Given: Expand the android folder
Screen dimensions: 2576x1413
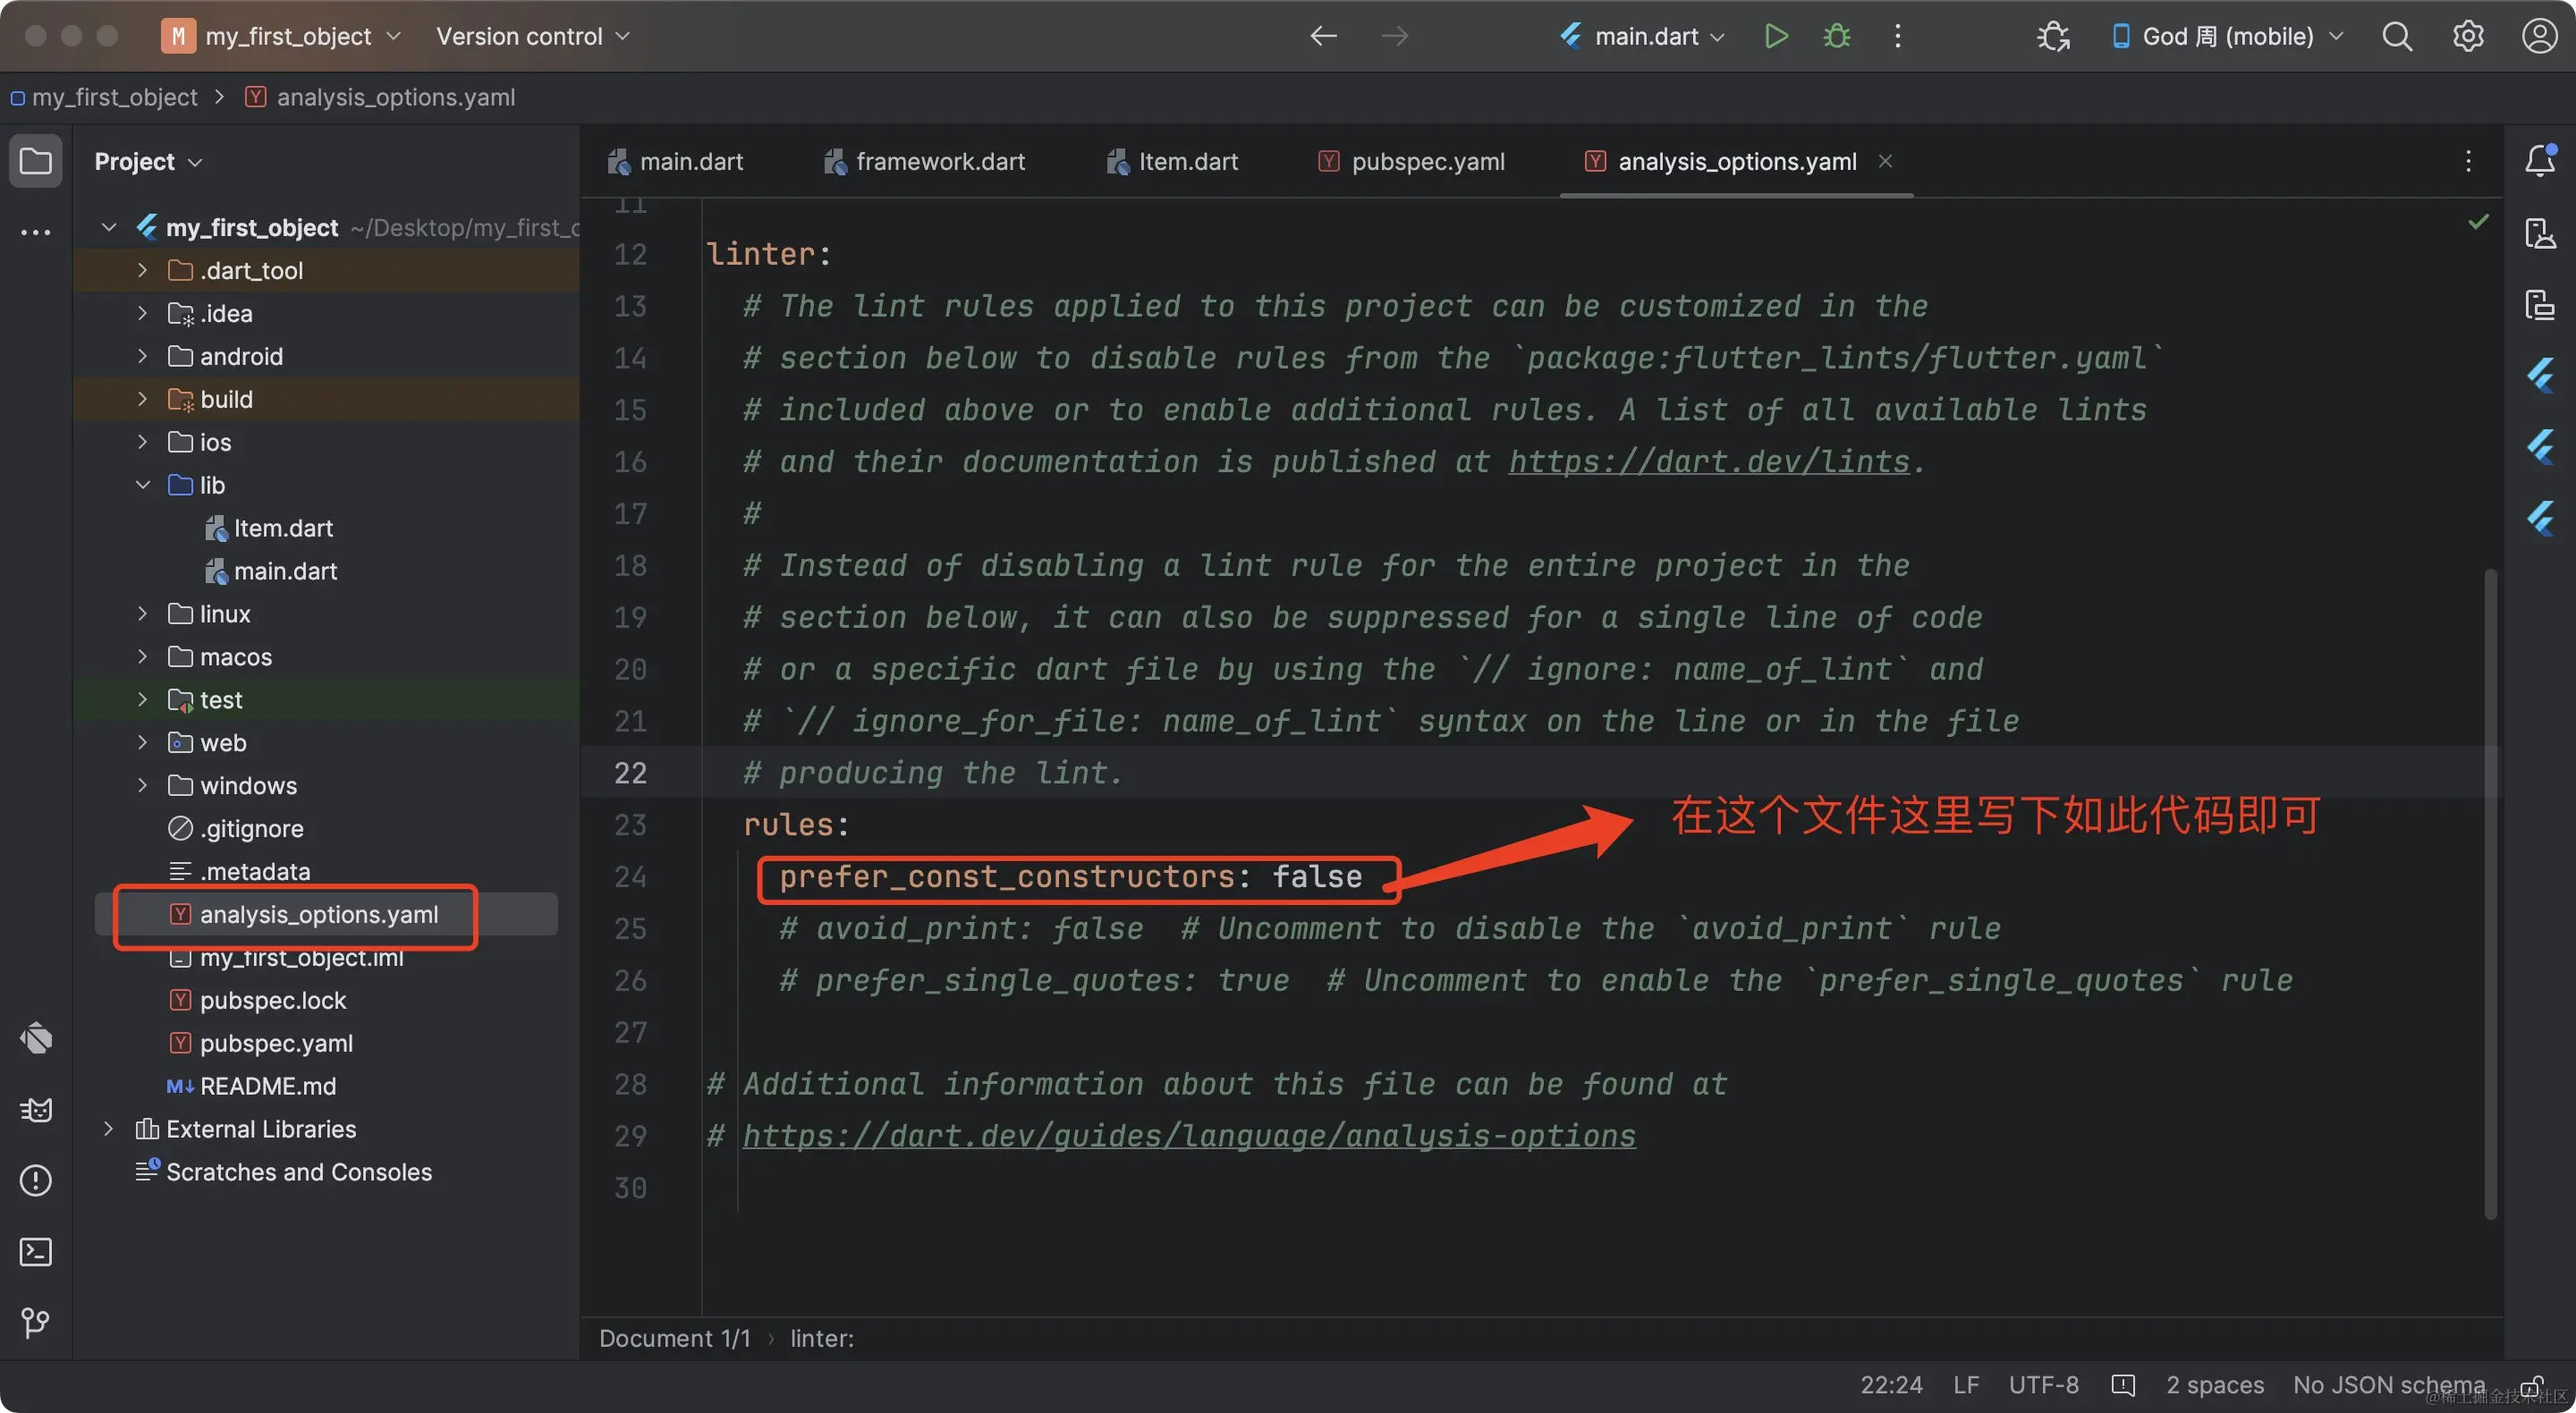Looking at the screenshot, I should (x=142, y=356).
